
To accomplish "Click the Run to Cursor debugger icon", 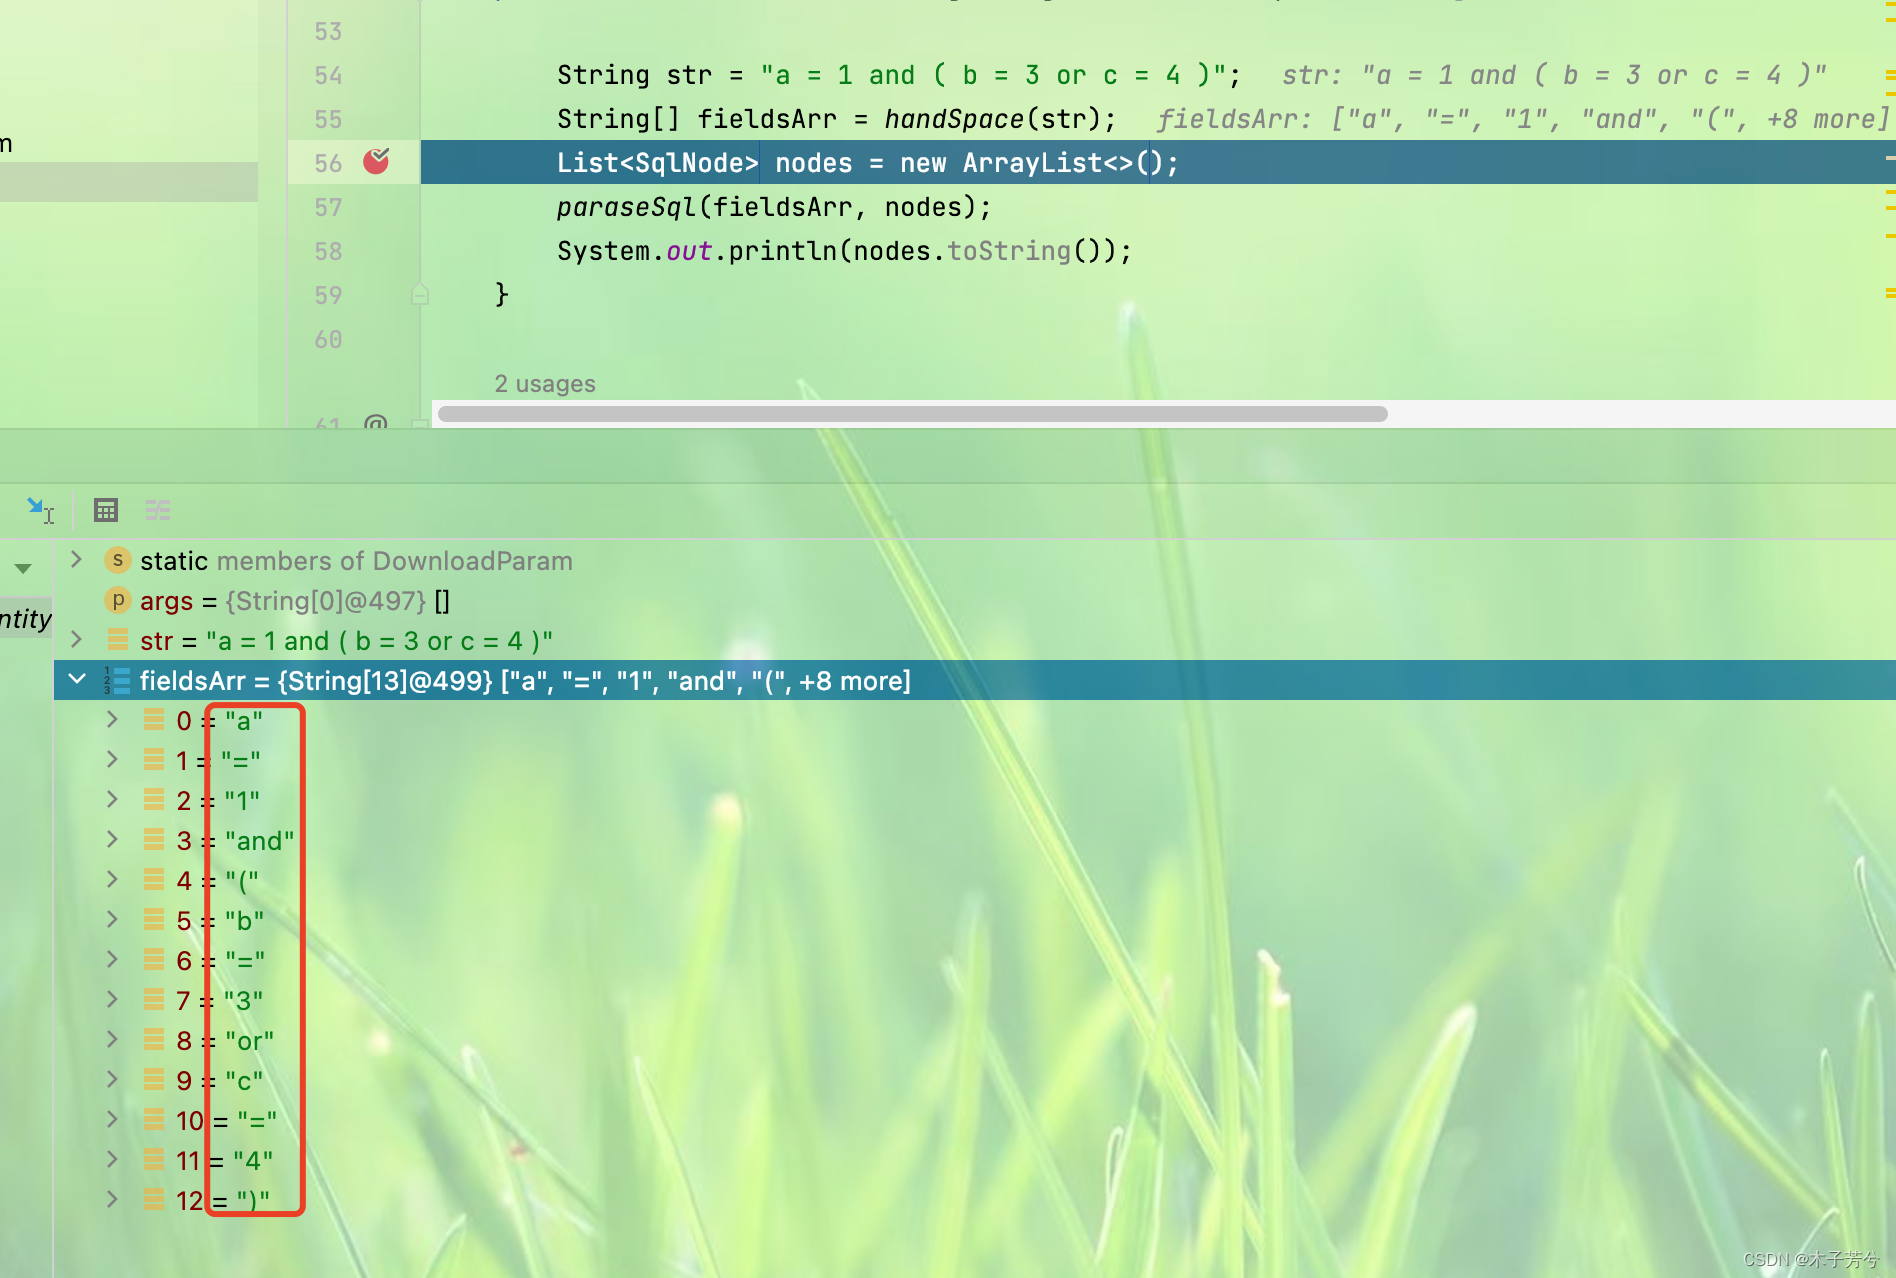I will [x=40, y=510].
